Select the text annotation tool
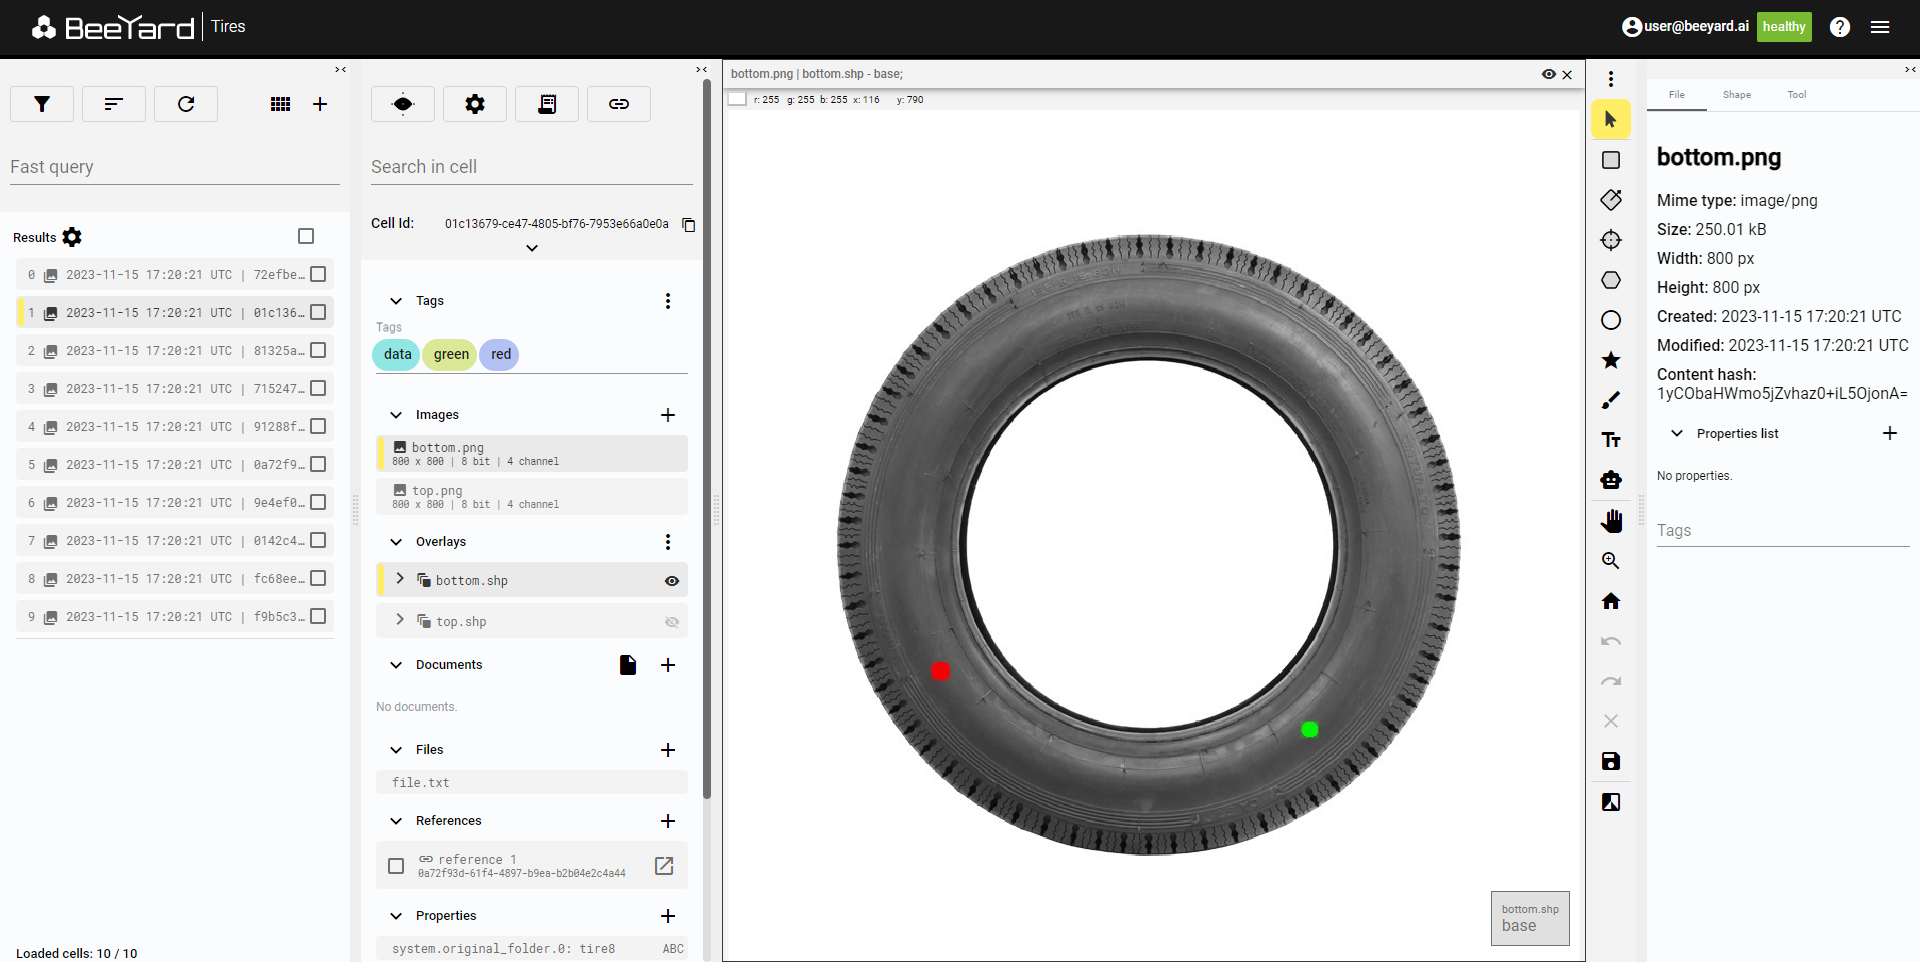 click(1610, 440)
